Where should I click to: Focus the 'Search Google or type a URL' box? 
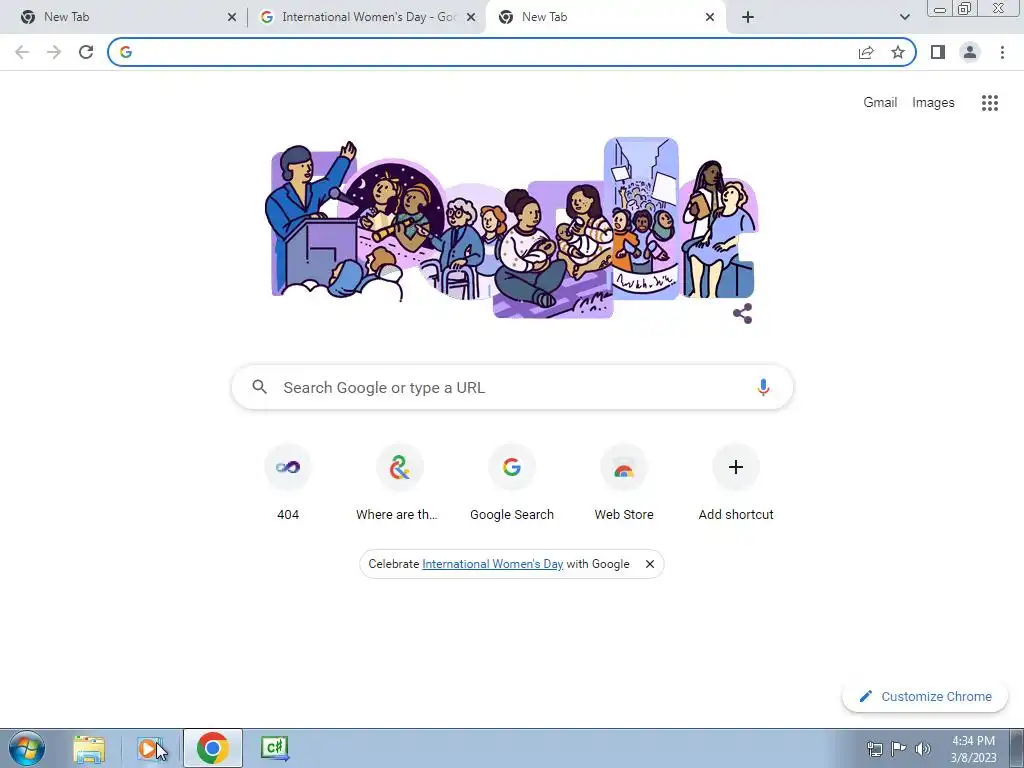[x=512, y=387]
